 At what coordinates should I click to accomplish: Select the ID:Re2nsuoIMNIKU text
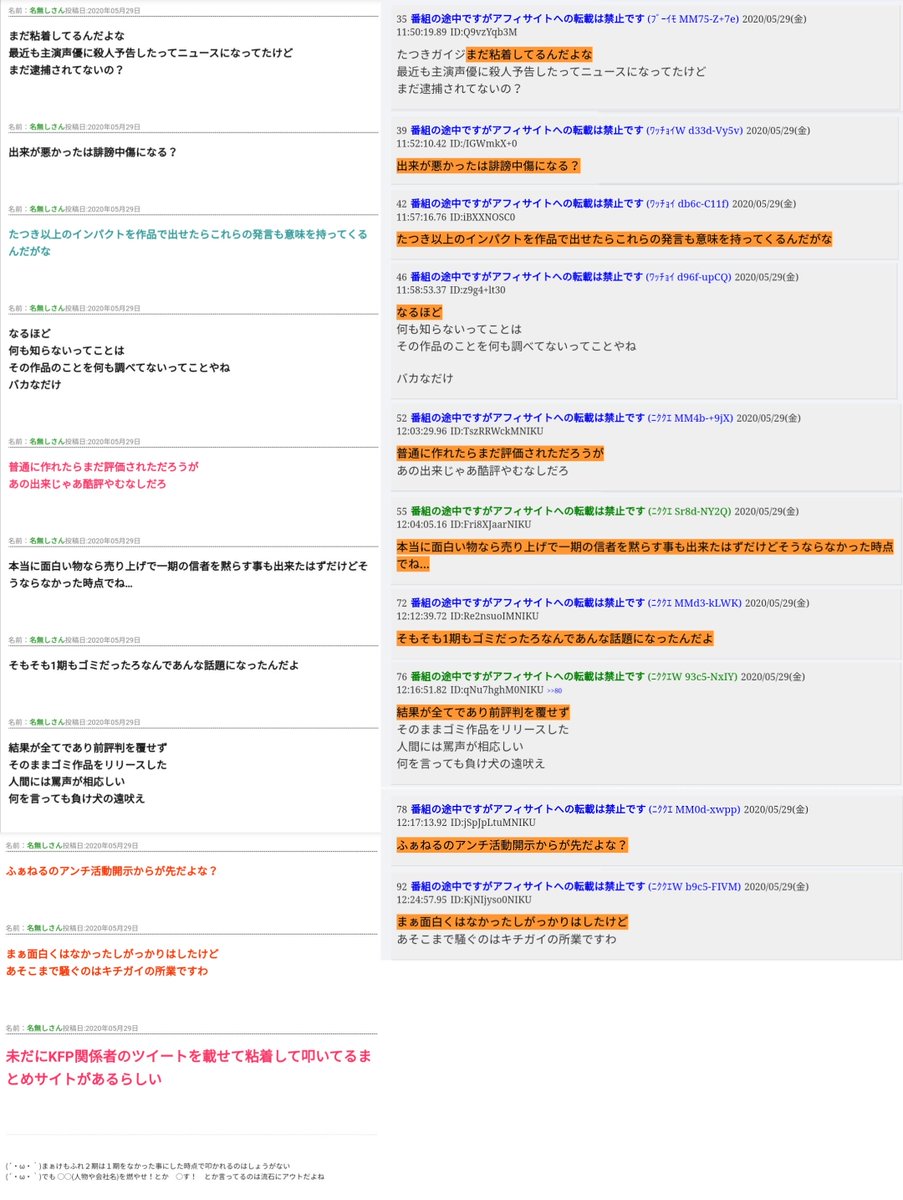coord(494,616)
